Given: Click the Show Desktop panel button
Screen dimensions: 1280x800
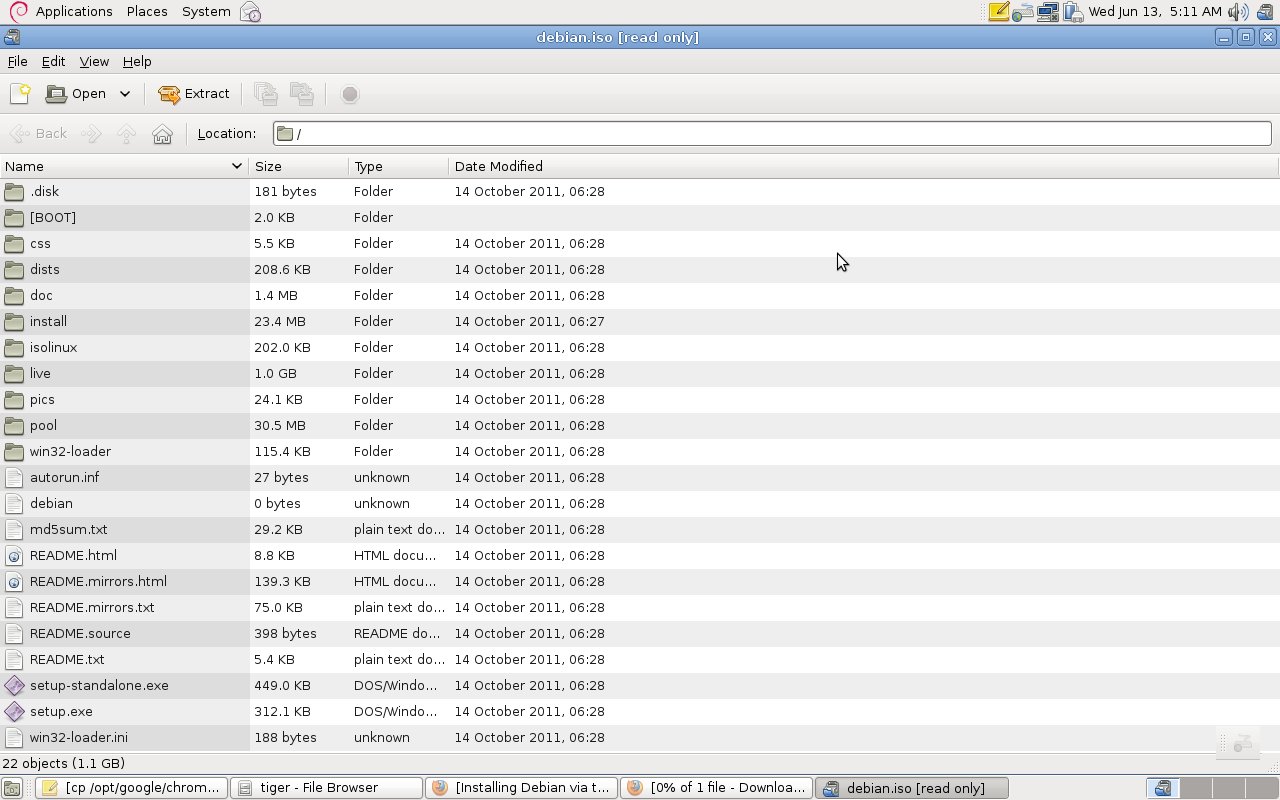Looking at the screenshot, I should tap(12, 788).
